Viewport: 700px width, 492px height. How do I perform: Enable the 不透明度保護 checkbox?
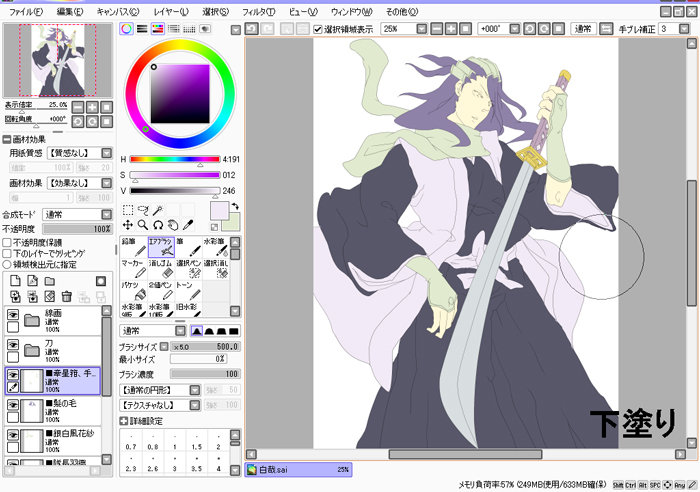tap(8, 242)
